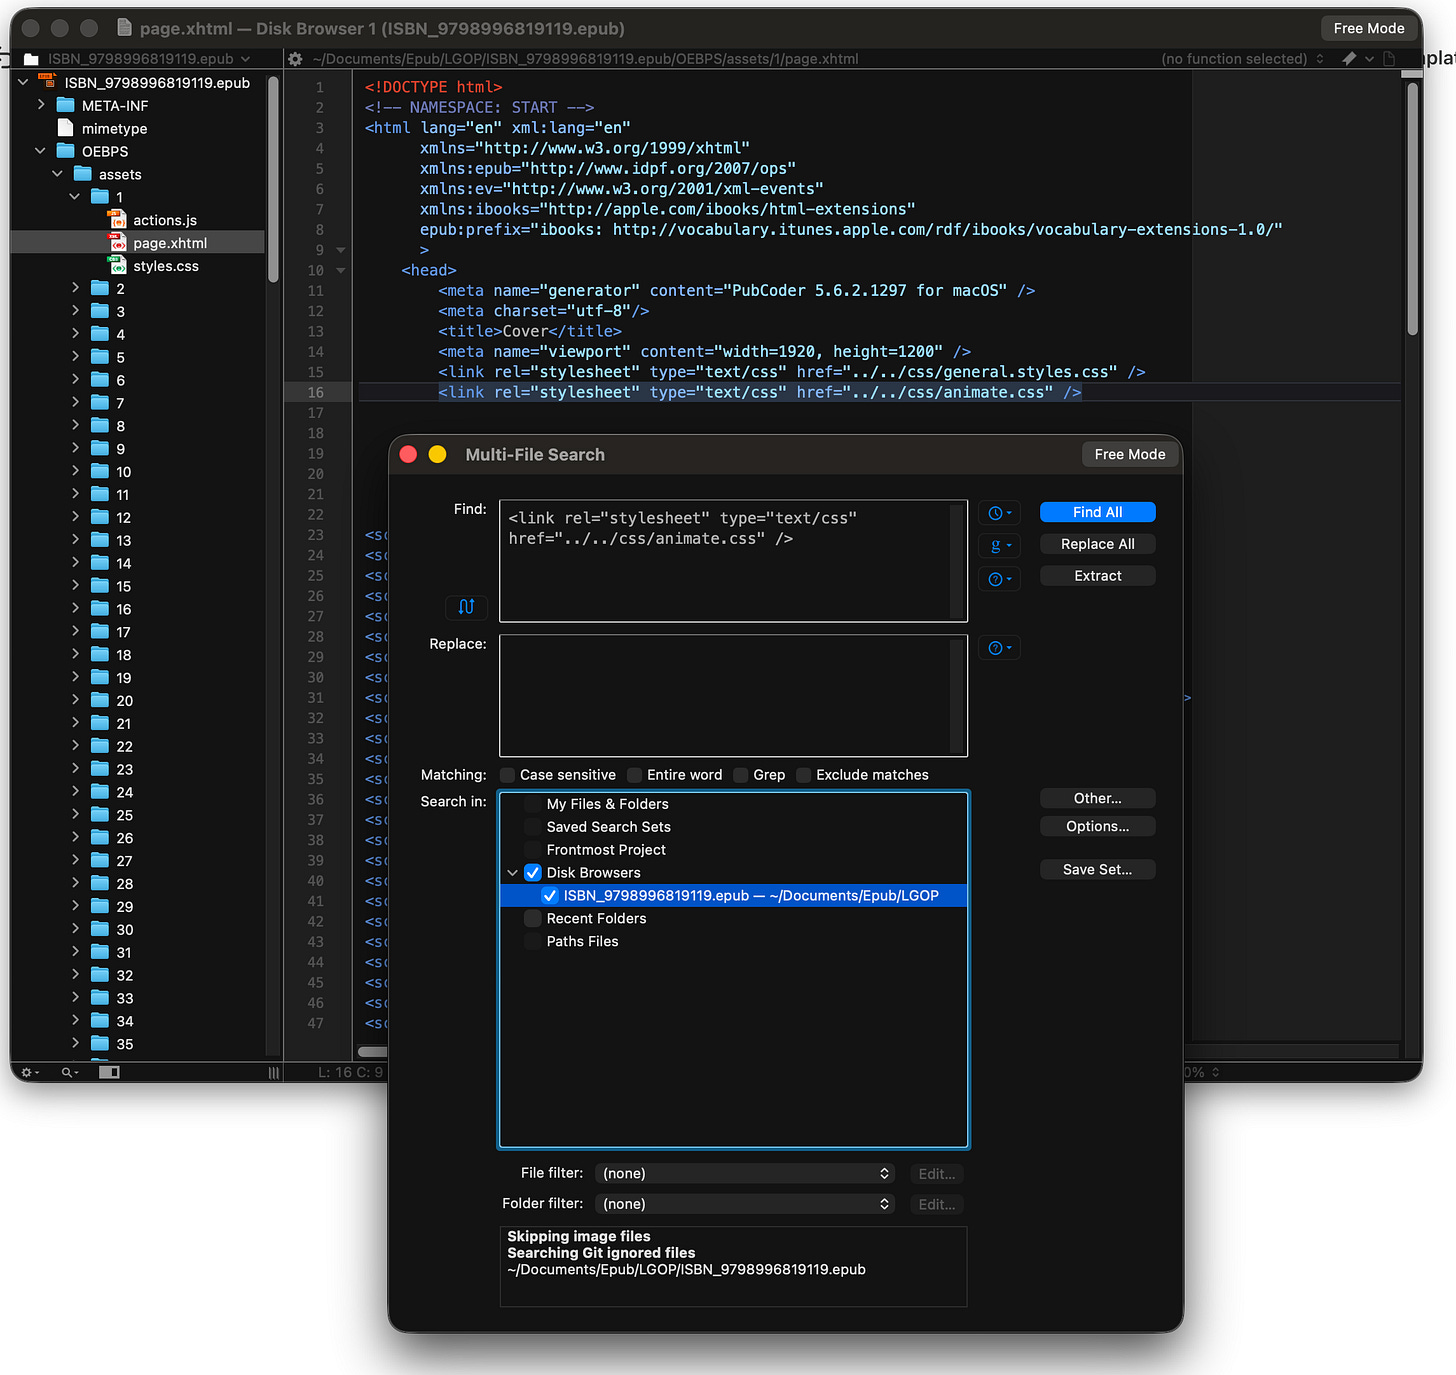
Task: Check Paths Files source
Action: pos(533,942)
